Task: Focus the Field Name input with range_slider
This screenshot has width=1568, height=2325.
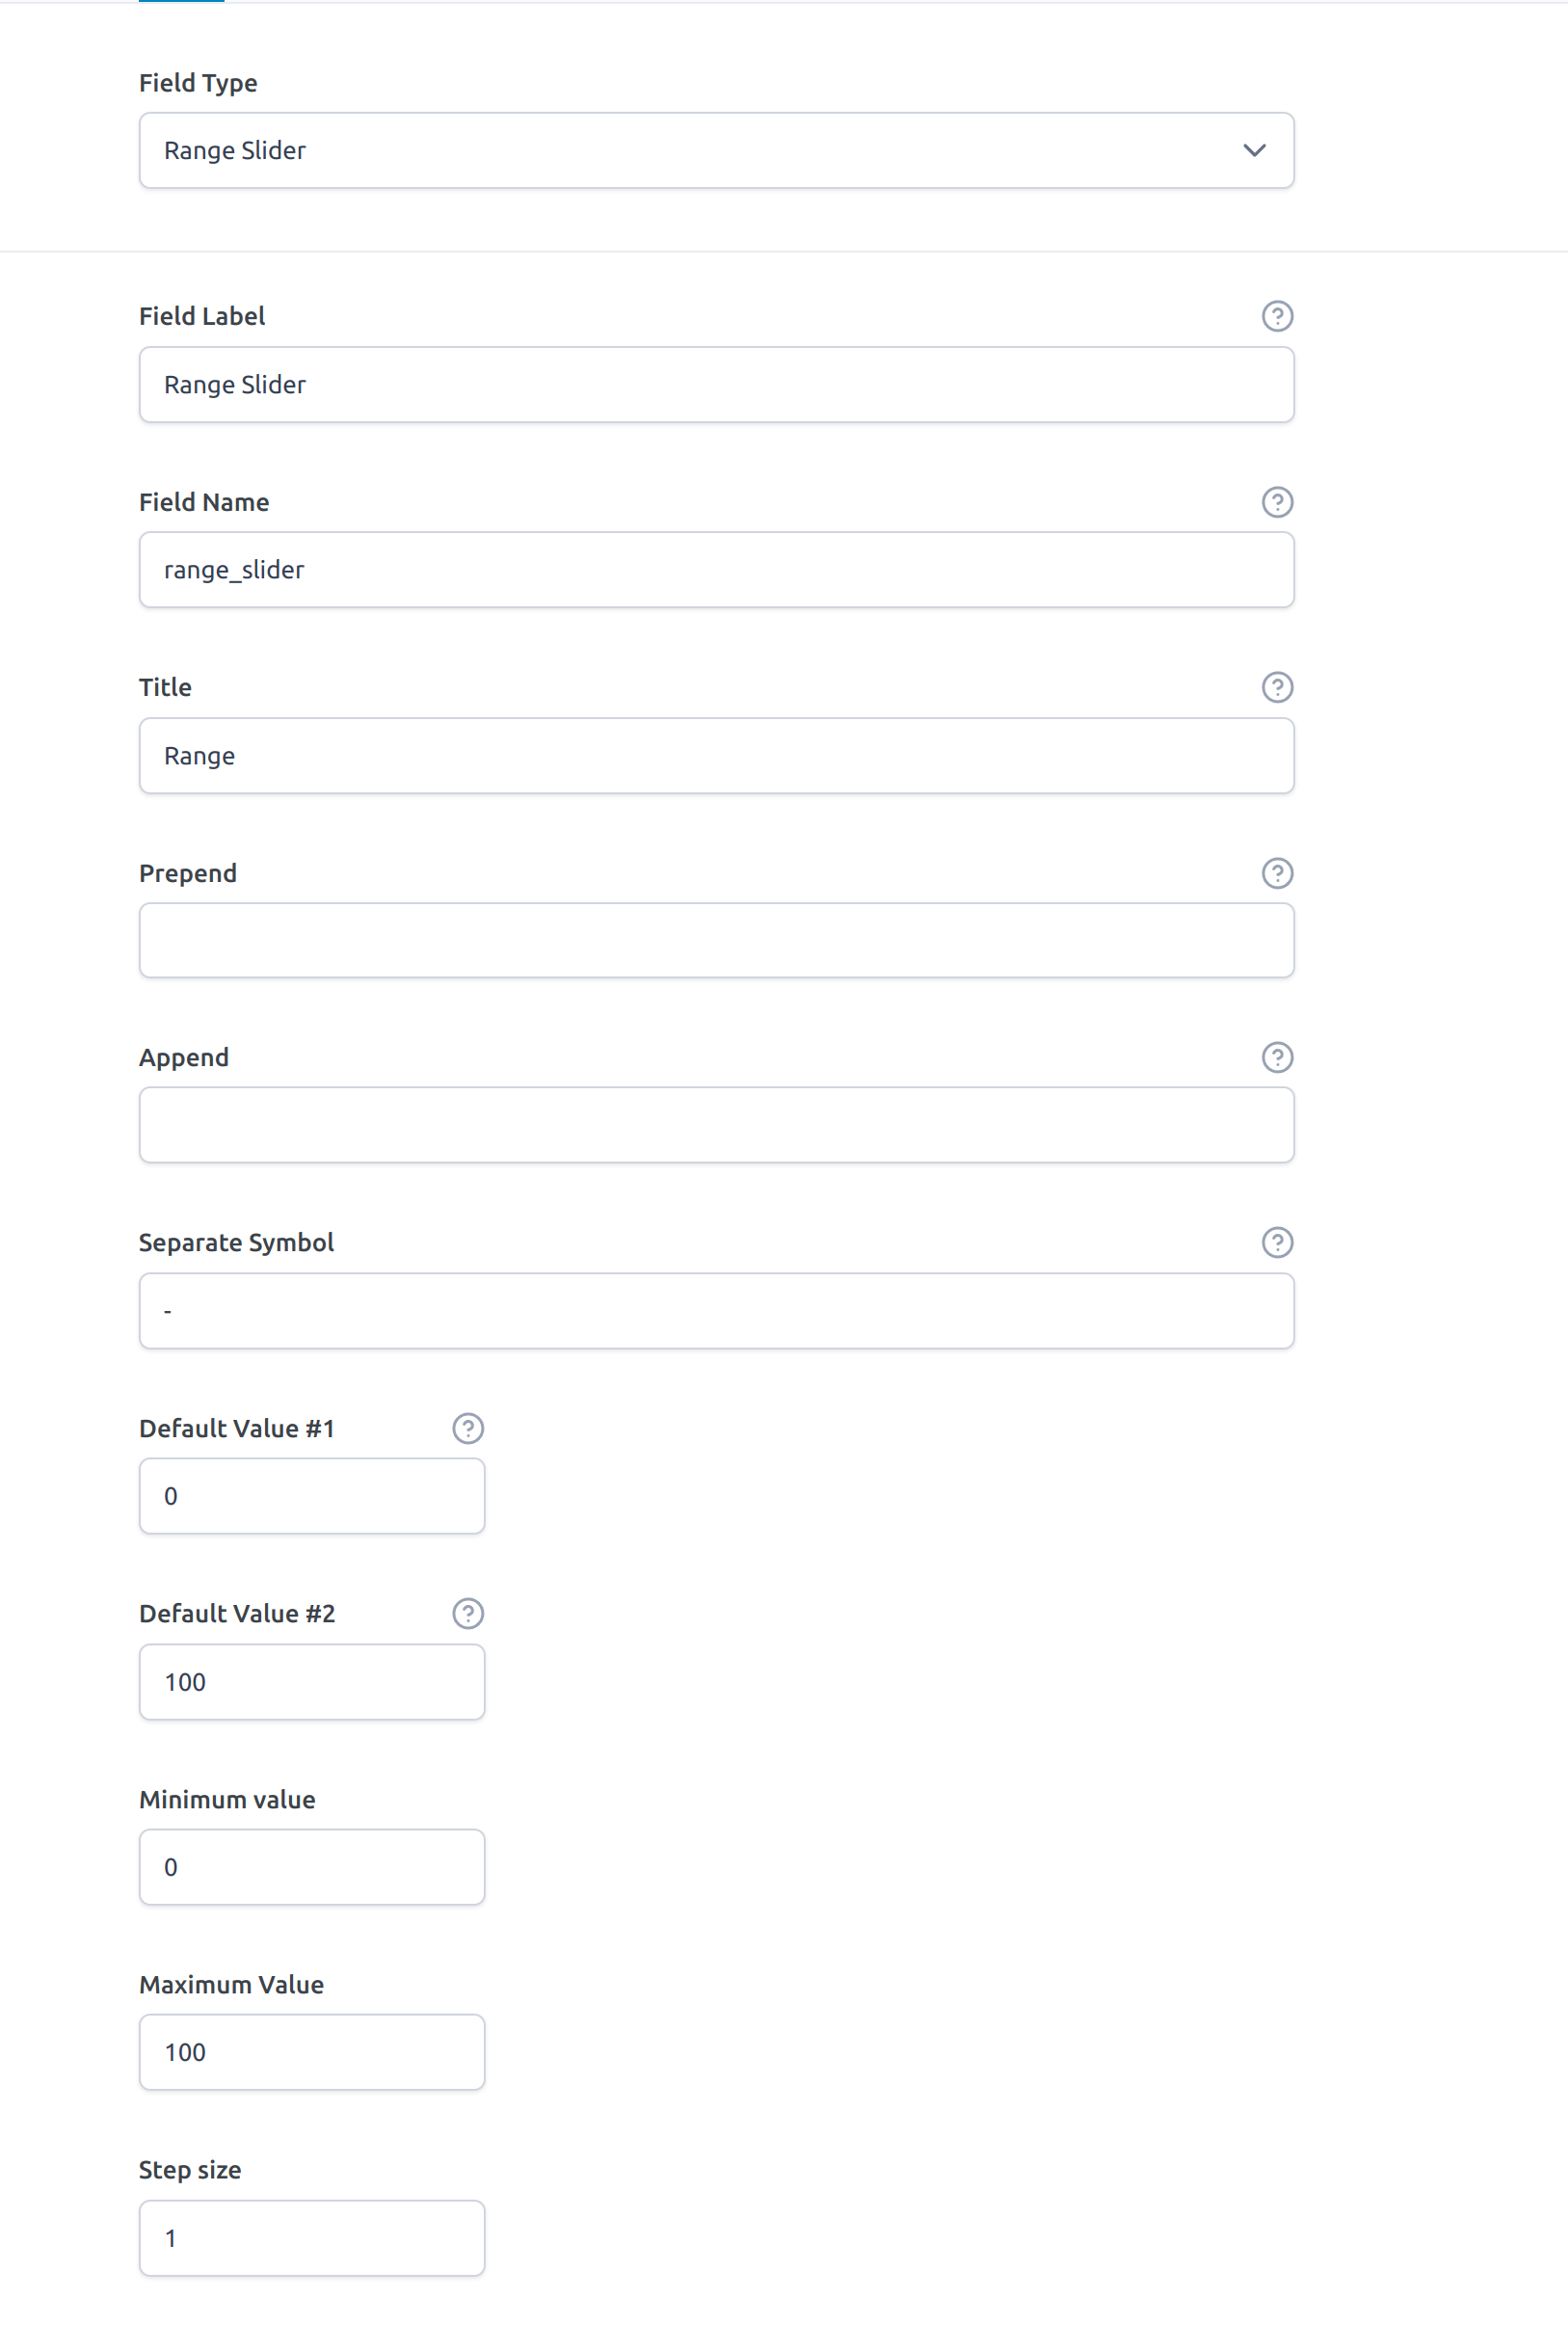Action: 716,570
